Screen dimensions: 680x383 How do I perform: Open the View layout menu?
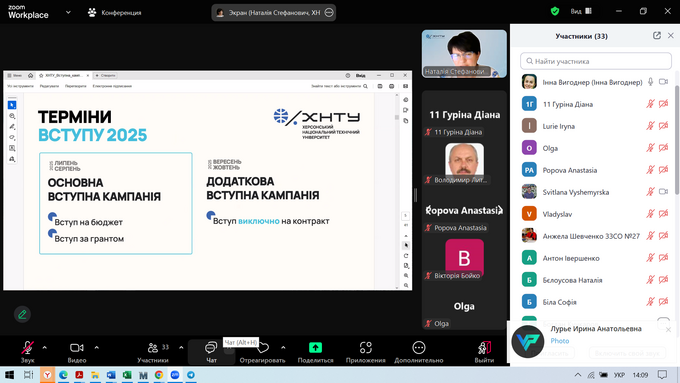pyautogui.click(x=581, y=11)
